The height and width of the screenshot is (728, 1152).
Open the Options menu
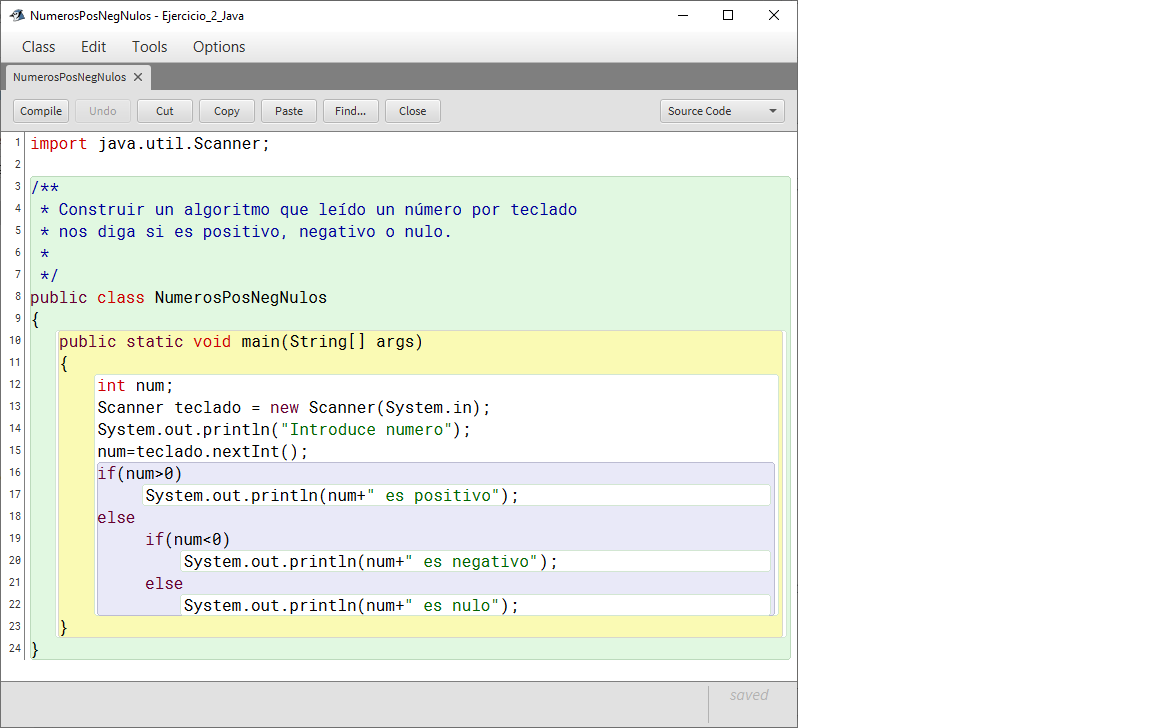point(219,47)
